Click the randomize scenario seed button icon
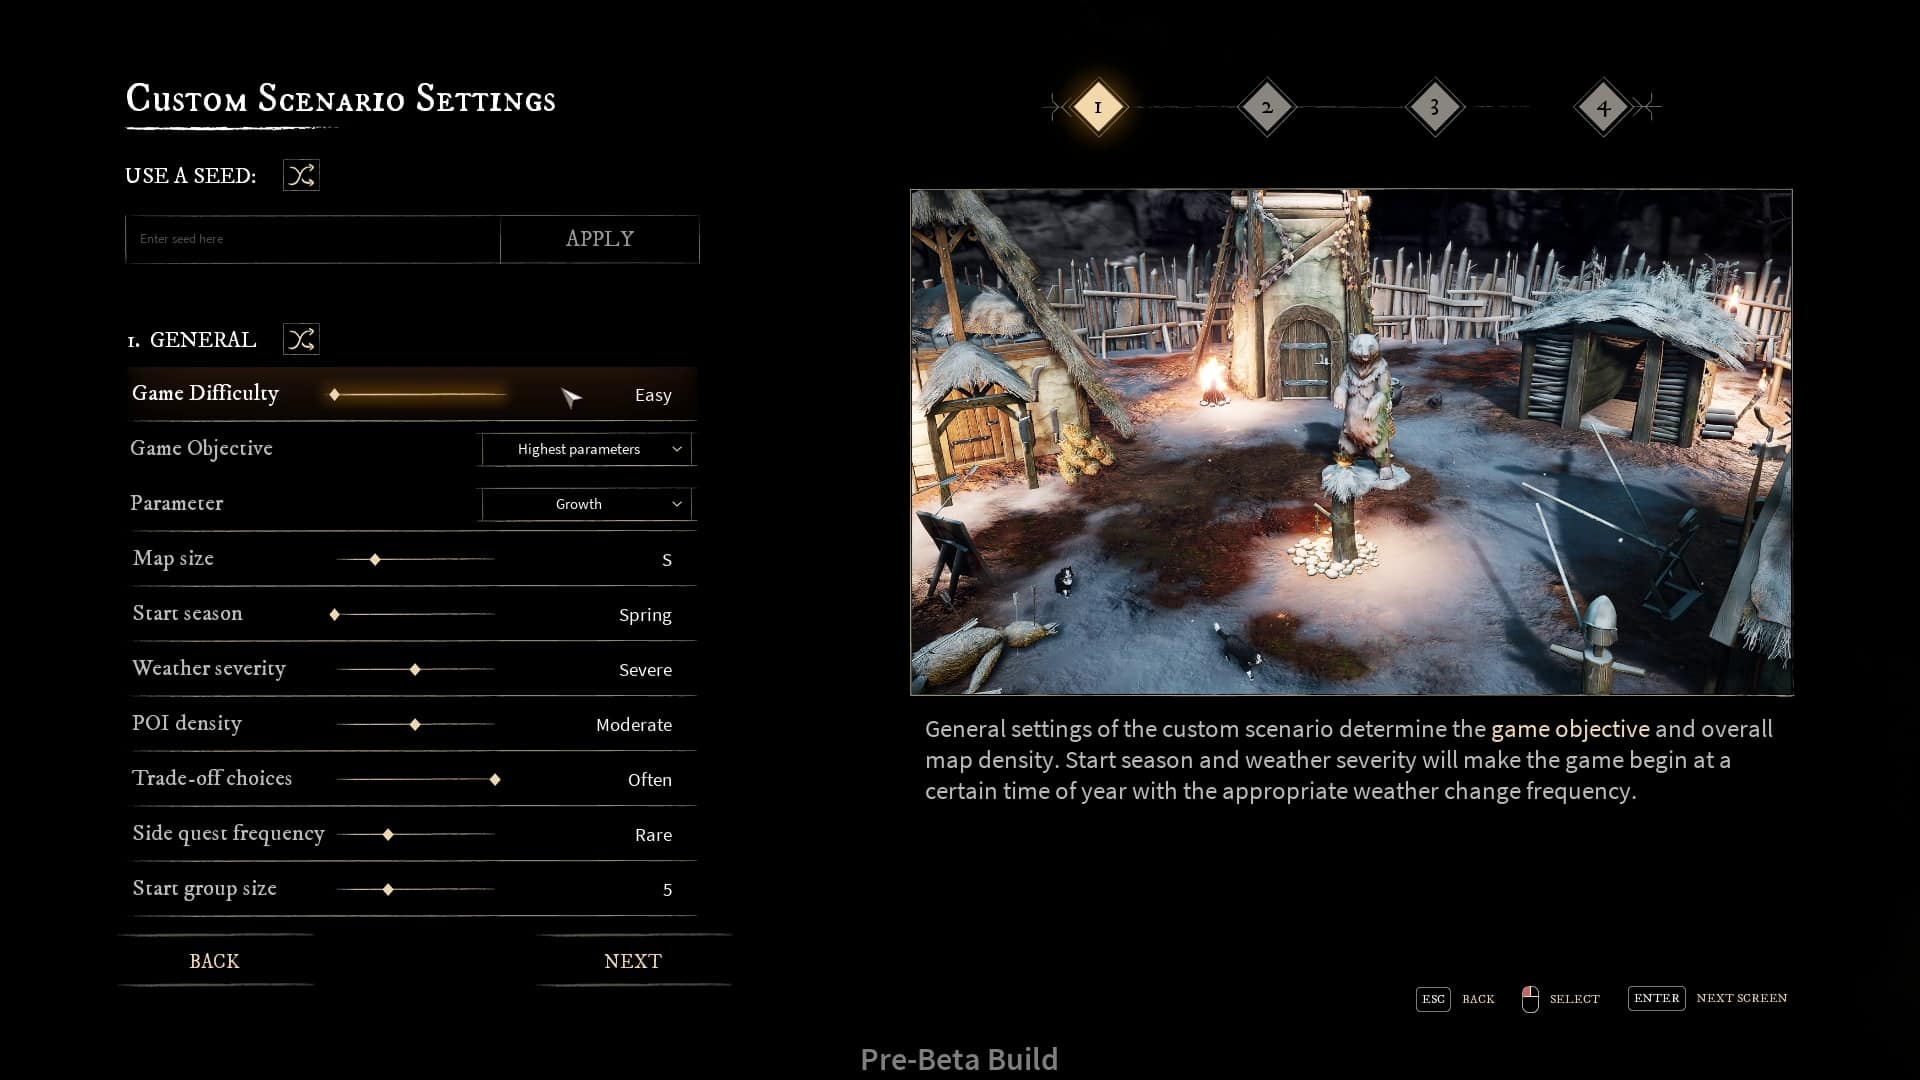Image resolution: width=1920 pixels, height=1080 pixels. click(299, 173)
